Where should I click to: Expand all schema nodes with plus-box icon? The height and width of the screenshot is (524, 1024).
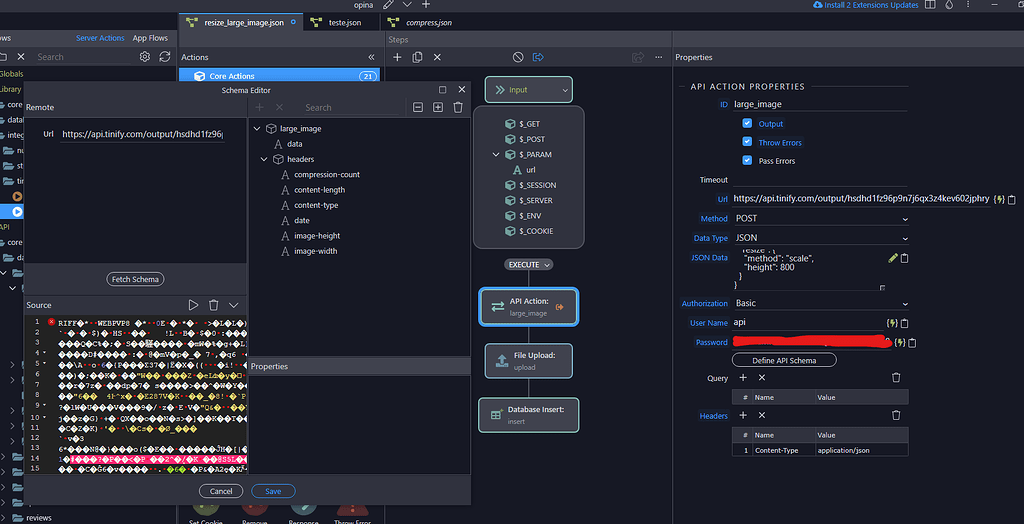[438, 107]
